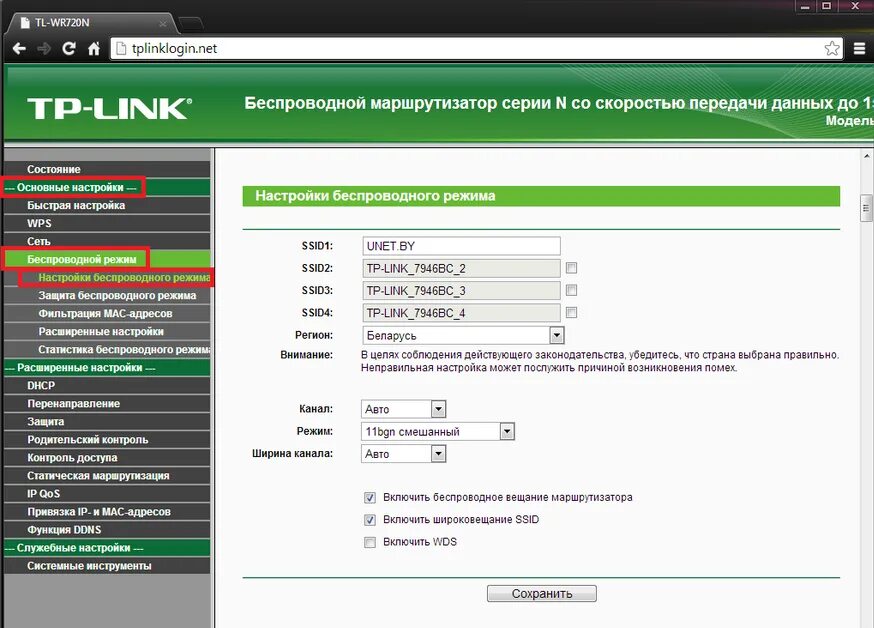Open Контроль доступа menu item
The image size is (874, 628).
(107, 457)
